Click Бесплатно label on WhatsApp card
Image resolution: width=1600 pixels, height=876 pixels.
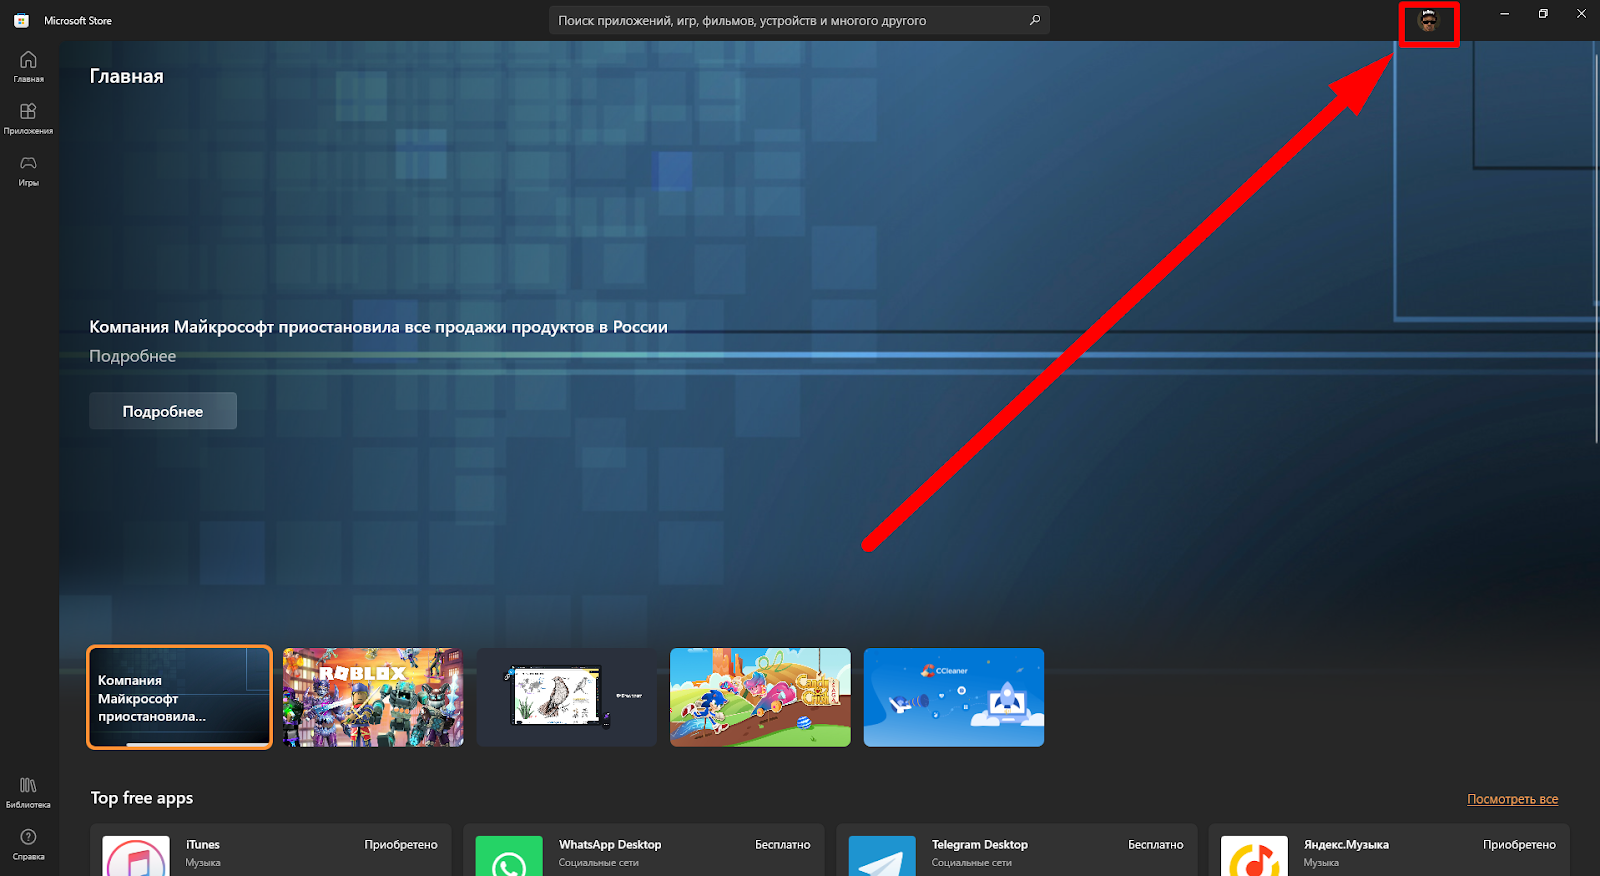(783, 845)
